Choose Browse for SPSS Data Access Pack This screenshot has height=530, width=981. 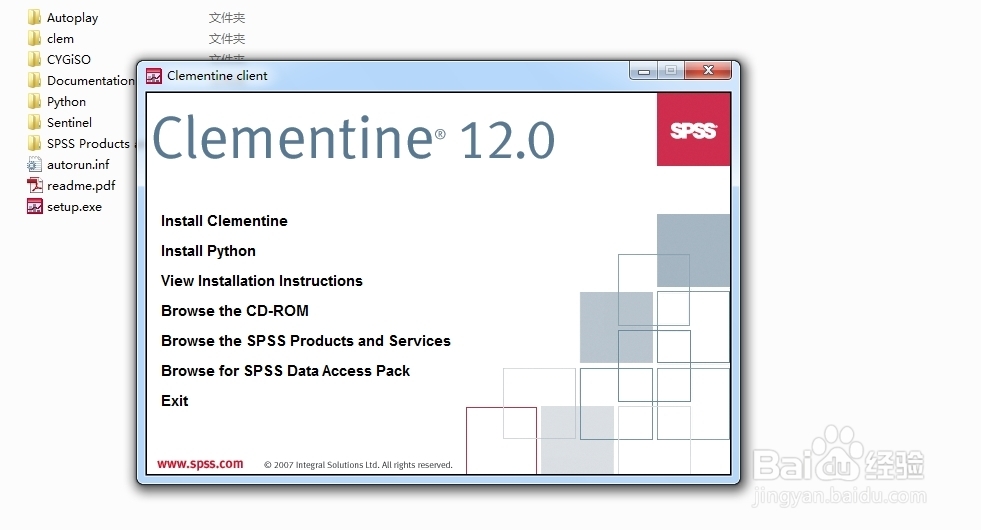click(x=285, y=371)
